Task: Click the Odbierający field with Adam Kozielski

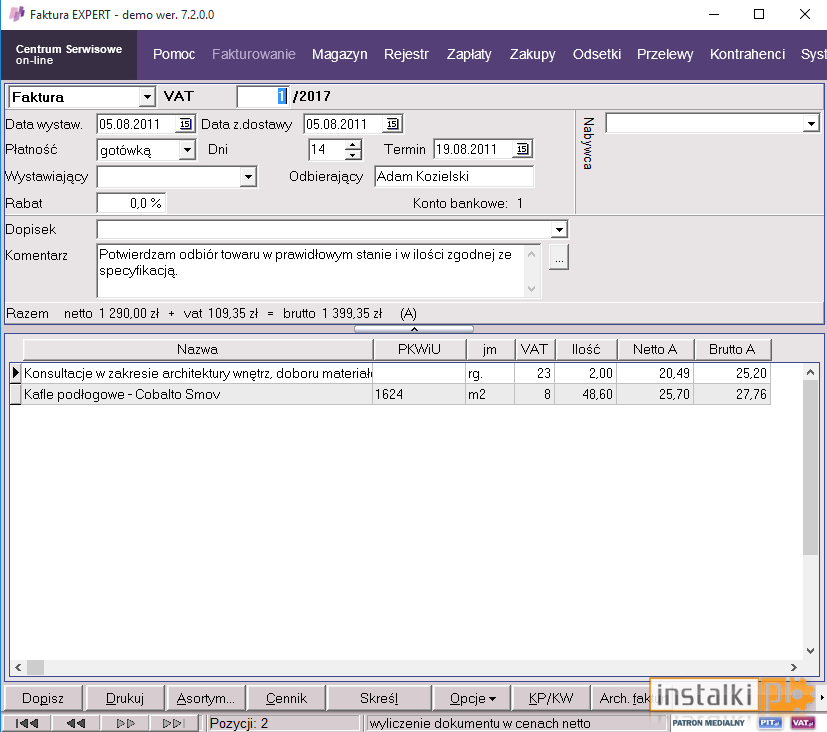Action: 454,176
